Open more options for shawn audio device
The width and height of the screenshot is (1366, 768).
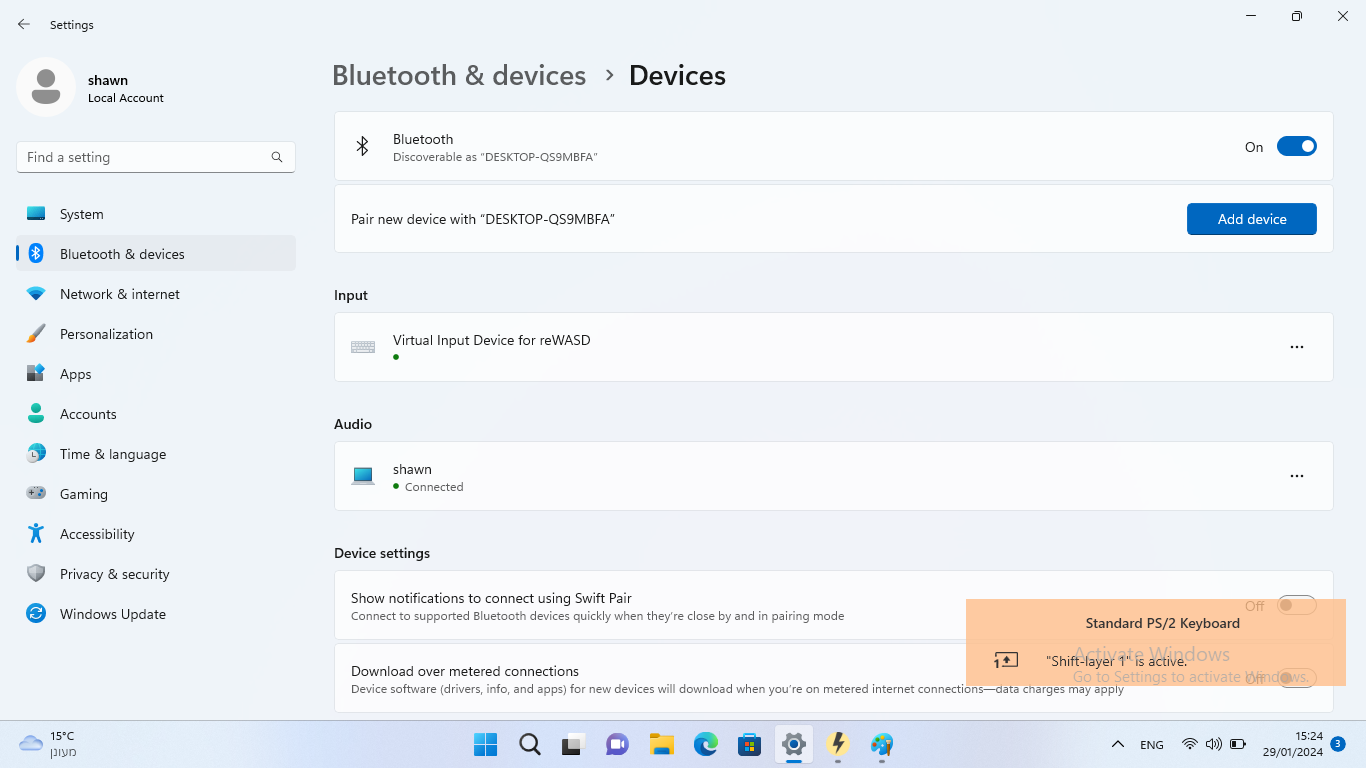pyautogui.click(x=1296, y=476)
